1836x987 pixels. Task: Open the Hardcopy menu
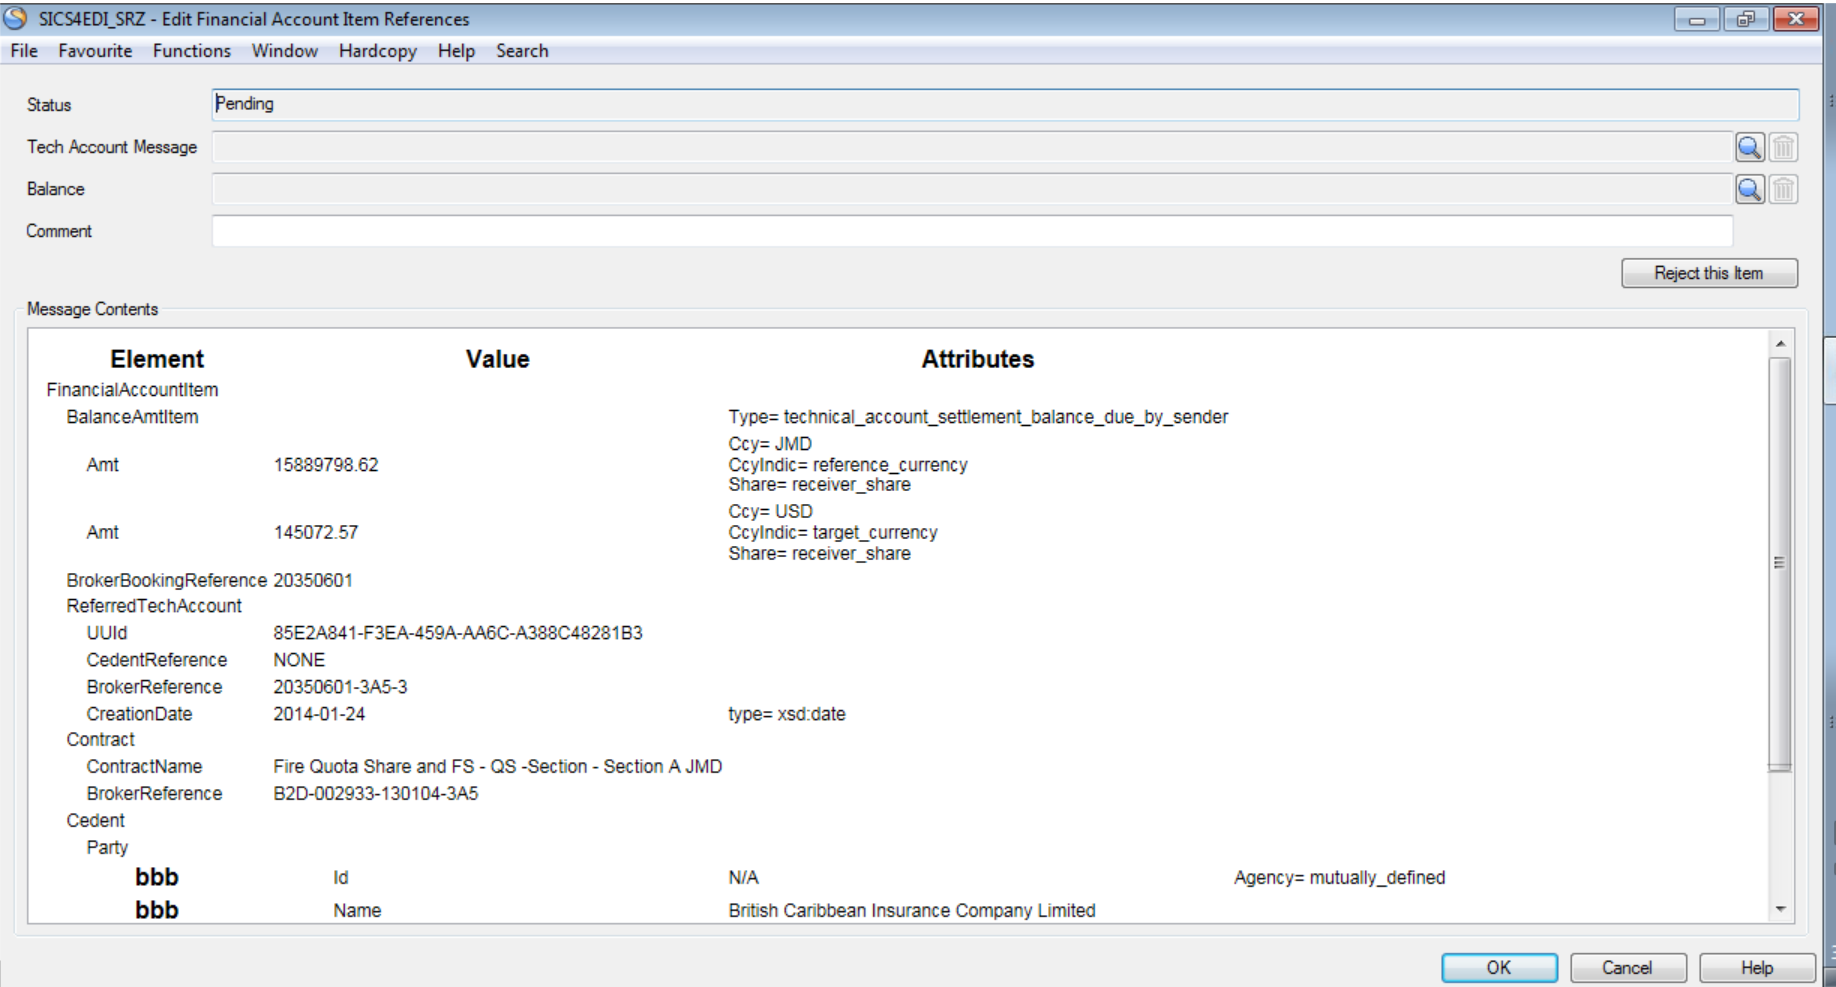[377, 51]
